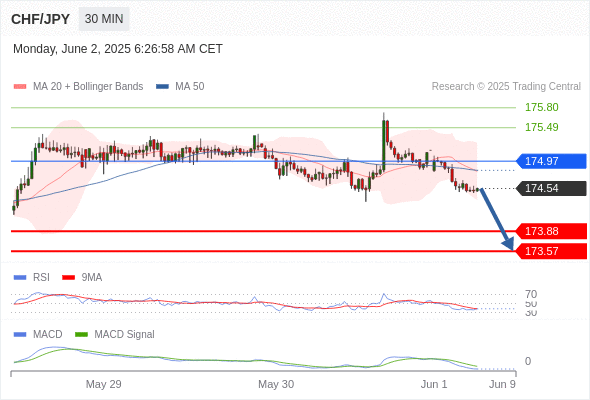Click the May 30 date axis label
The width and height of the screenshot is (590, 400).
click(276, 384)
